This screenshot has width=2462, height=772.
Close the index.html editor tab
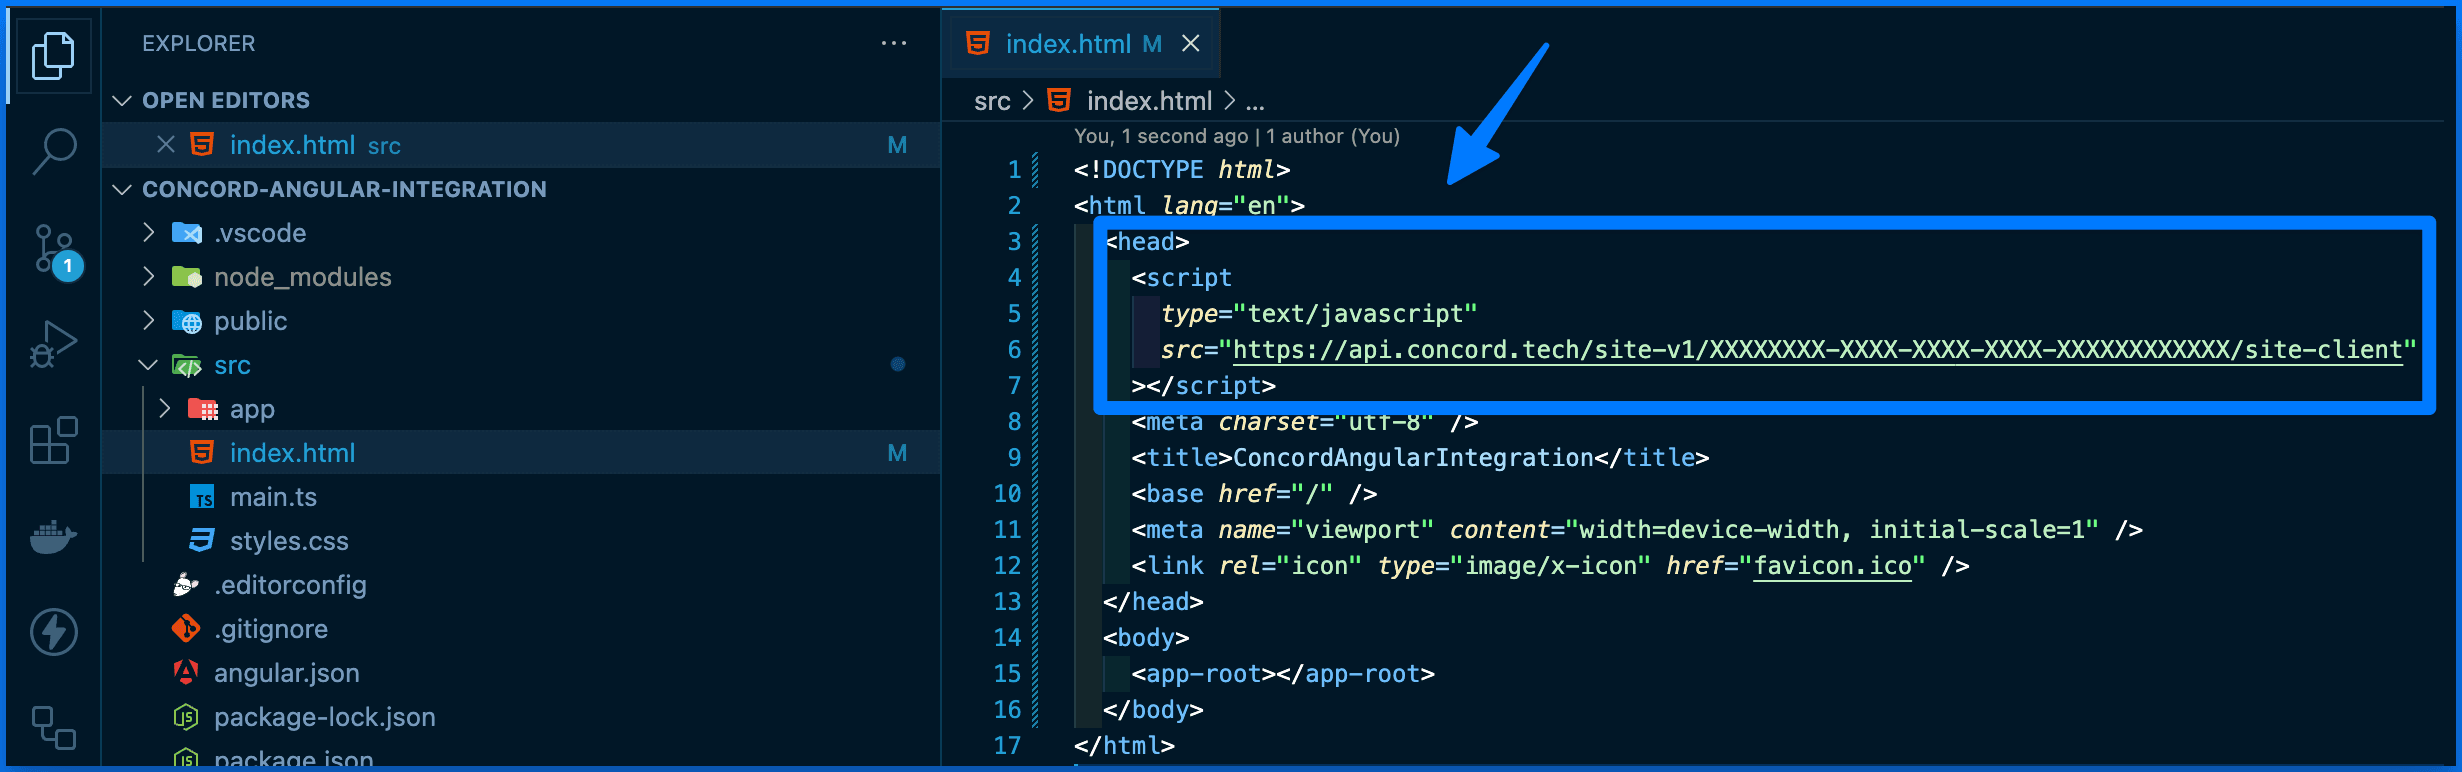1190,44
